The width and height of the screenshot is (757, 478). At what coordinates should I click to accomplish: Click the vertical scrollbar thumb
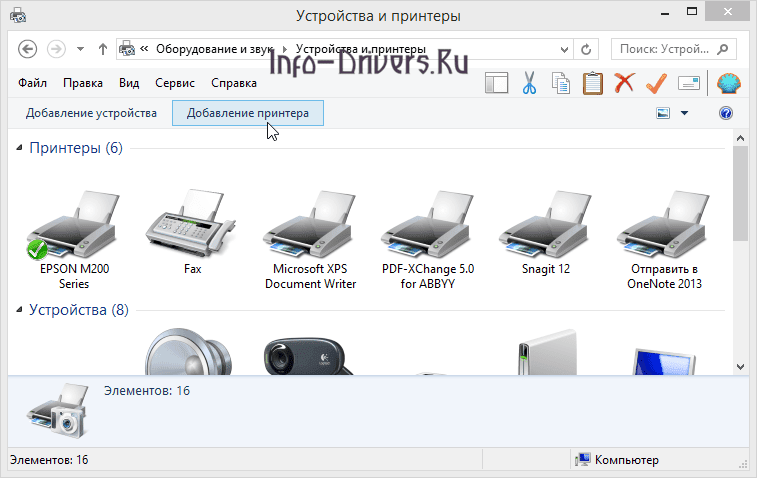740,193
